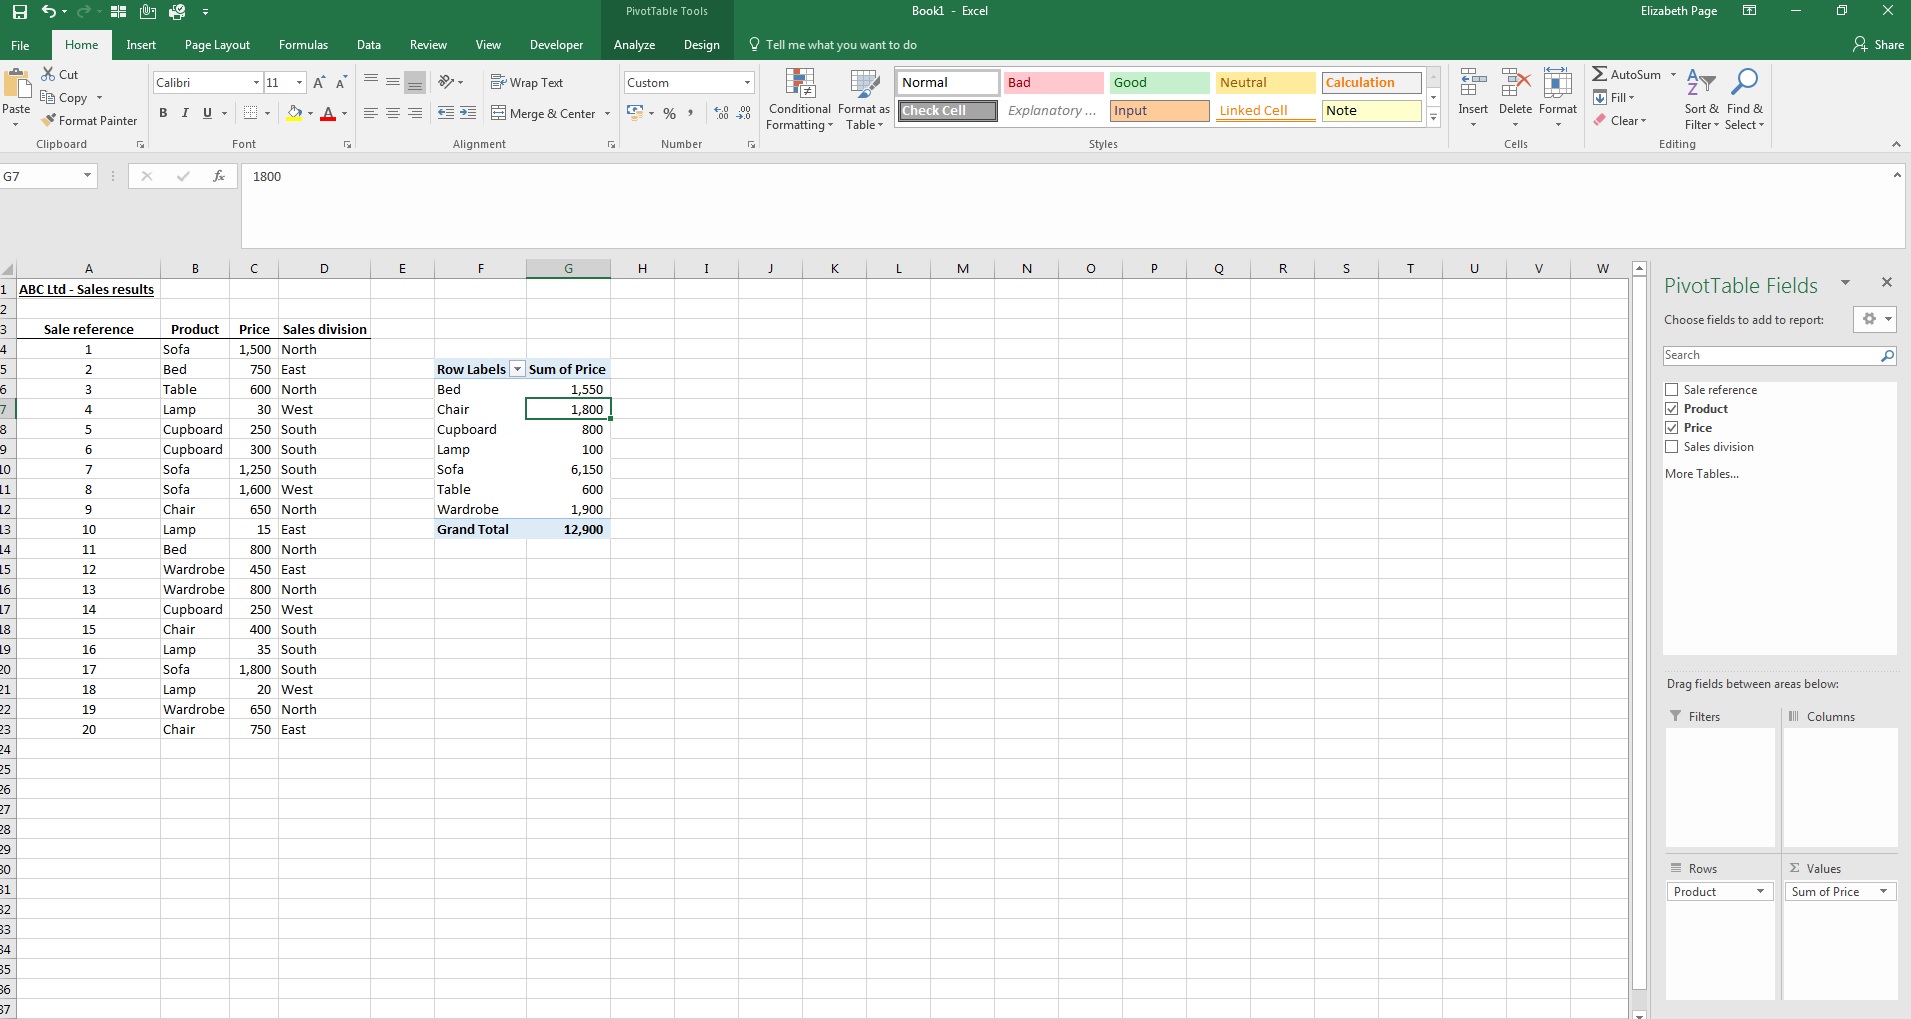Click Decrease Font Size icon

click(x=341, y=82)
